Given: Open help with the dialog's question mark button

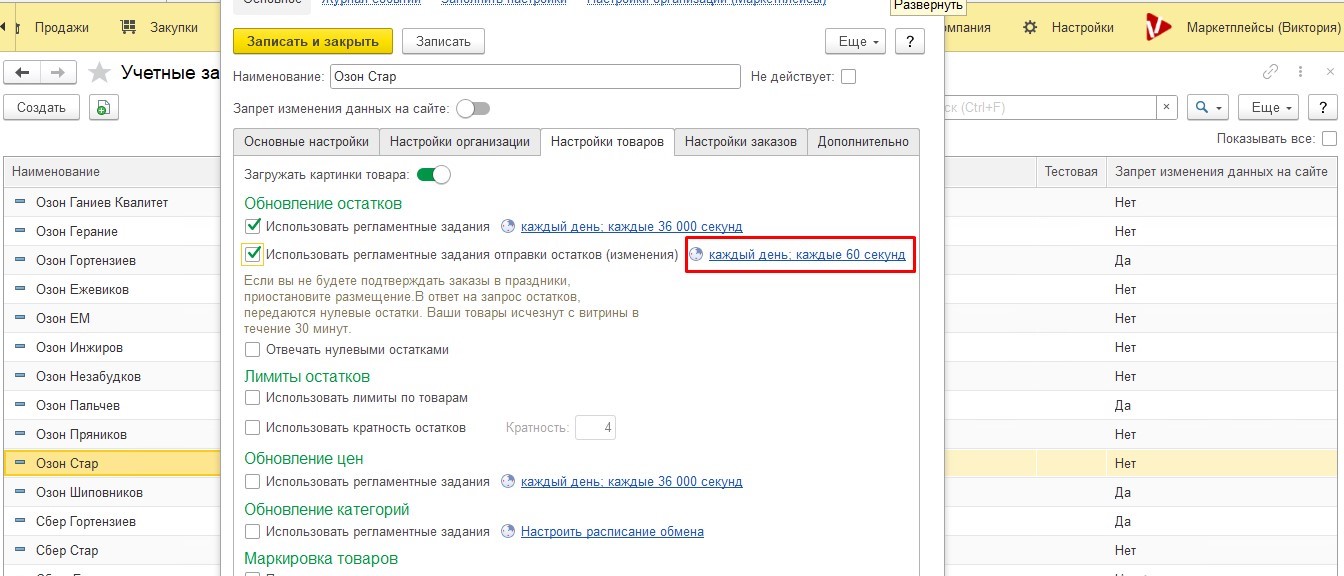Looking at the screenshot, I should 909,41.
